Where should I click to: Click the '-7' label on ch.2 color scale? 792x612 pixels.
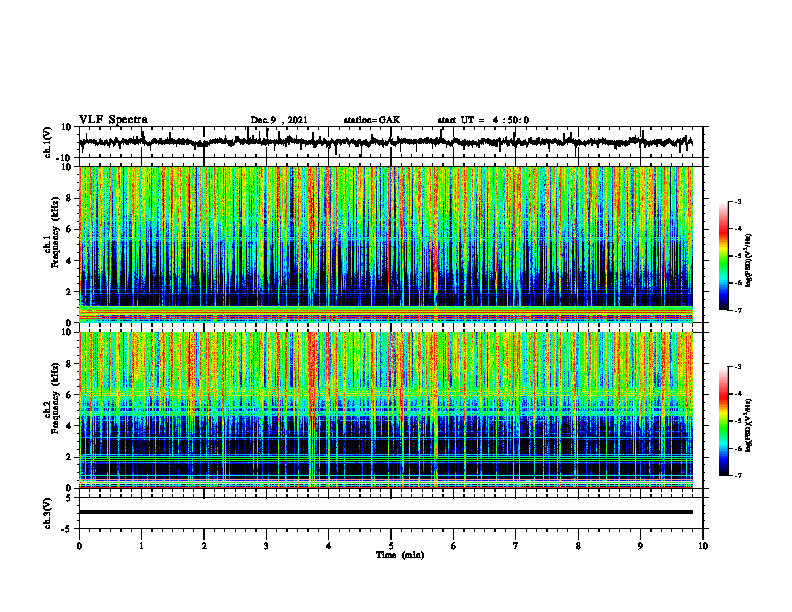click(737, 475)
